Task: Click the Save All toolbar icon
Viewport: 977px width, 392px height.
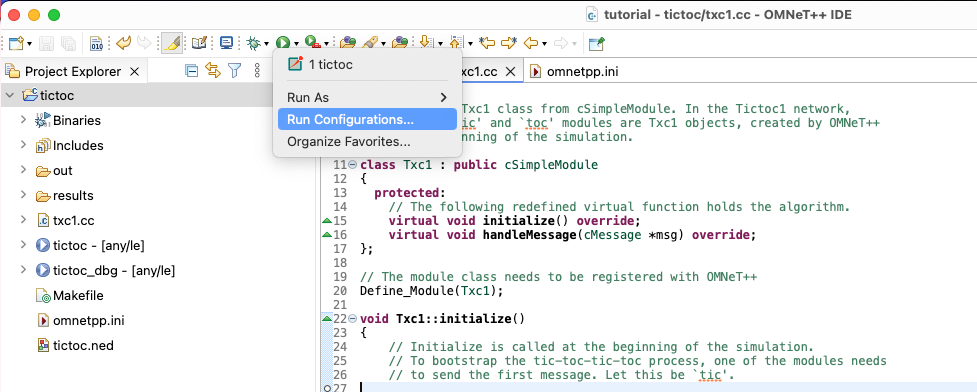Action: click(x=69, y=43)
